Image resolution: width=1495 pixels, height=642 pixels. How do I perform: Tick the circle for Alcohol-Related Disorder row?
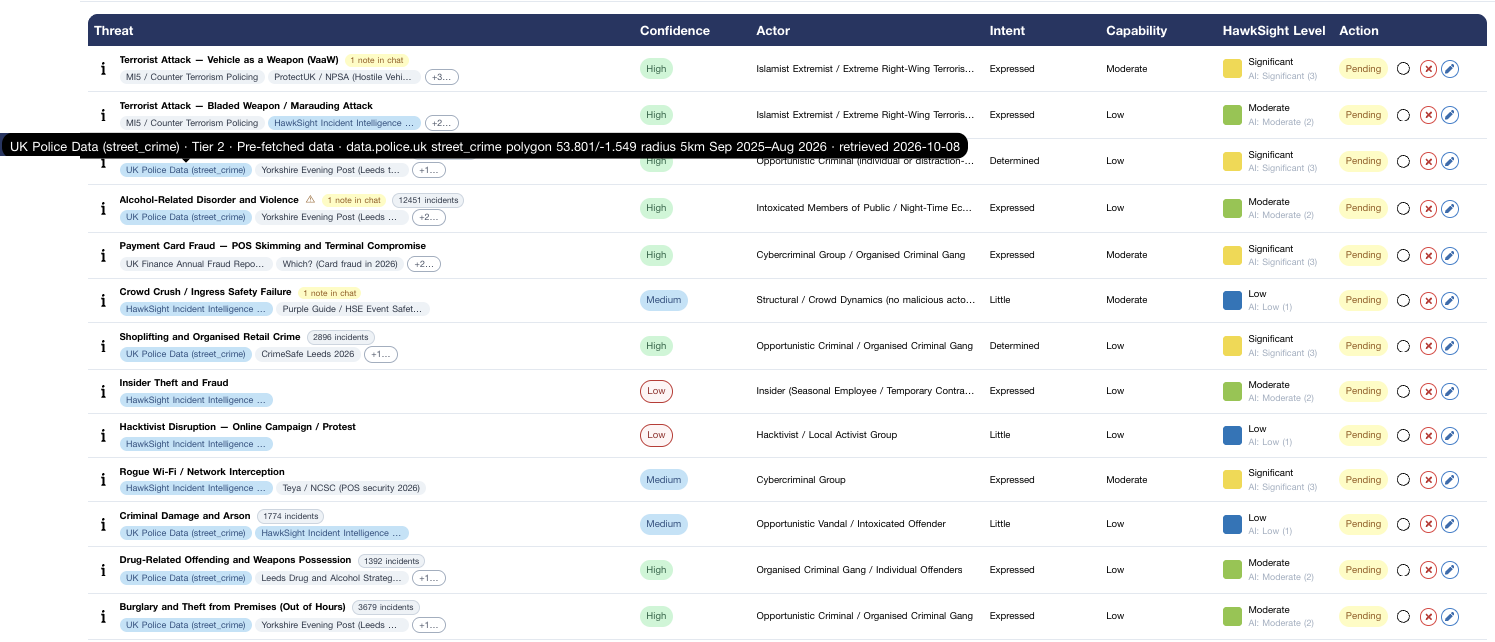[1403, 208]
